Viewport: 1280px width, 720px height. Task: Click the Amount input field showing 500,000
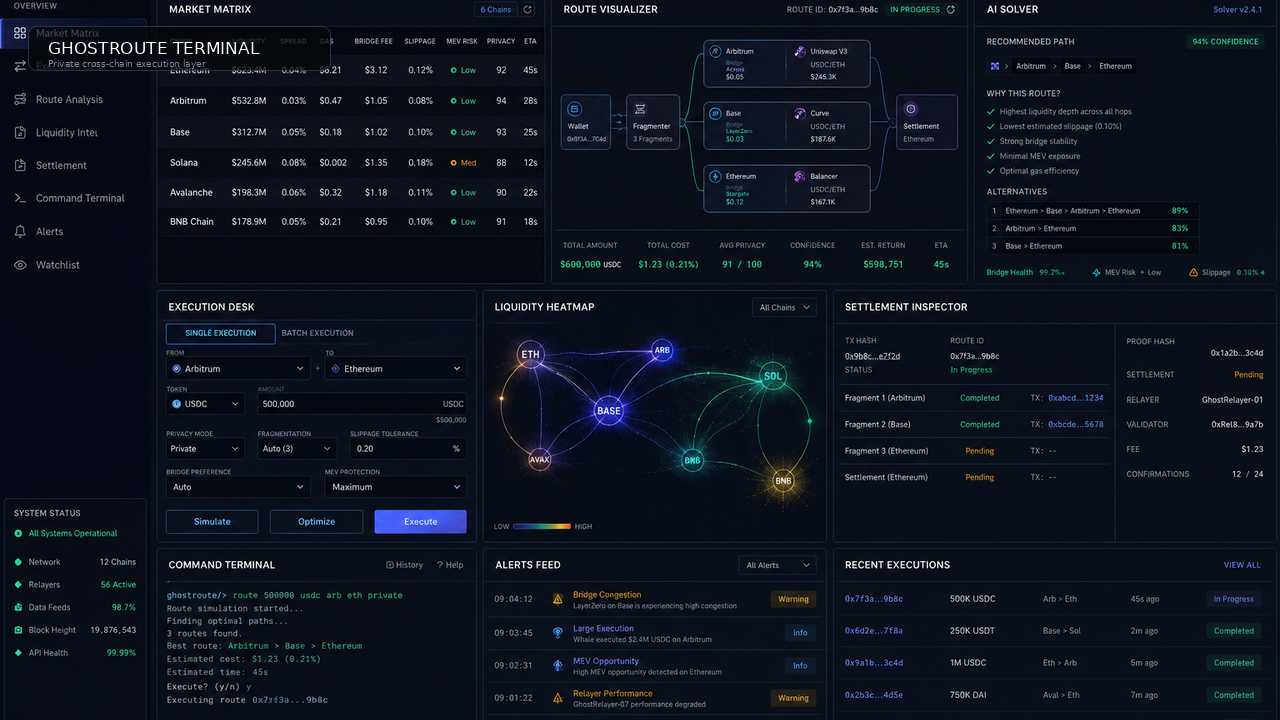click(x=362, y=403)
